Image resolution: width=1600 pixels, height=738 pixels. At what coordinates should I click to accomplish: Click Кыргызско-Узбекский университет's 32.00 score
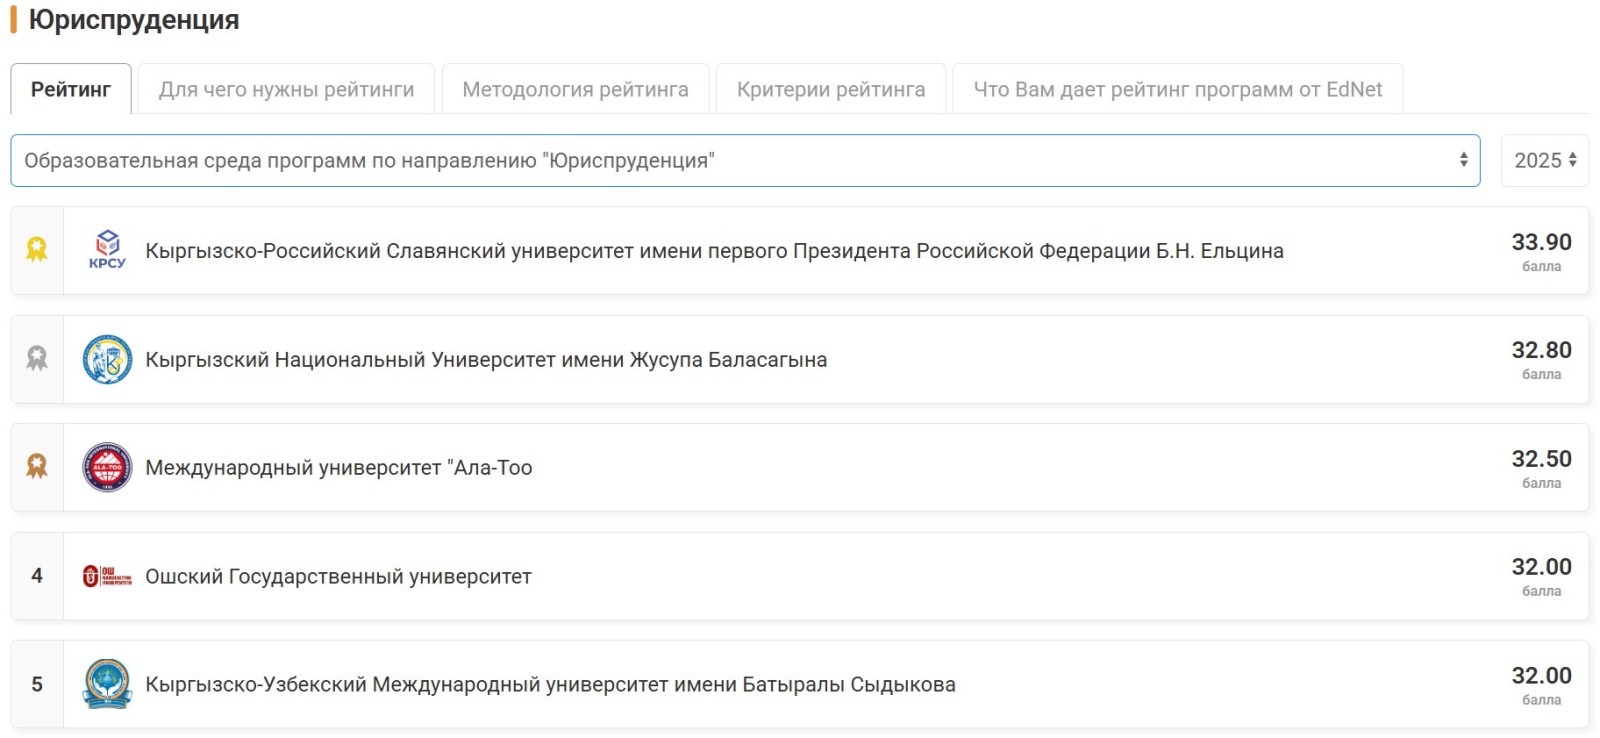(1541, 676)
